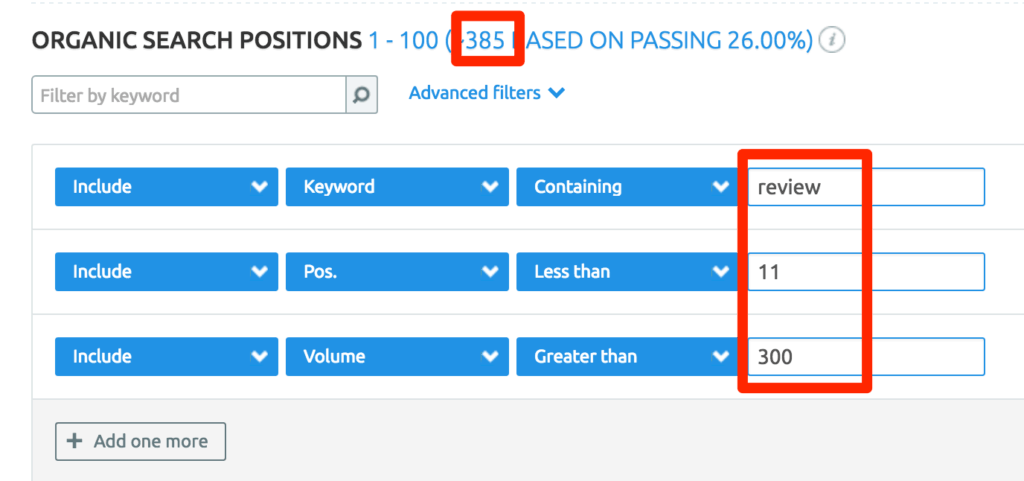Focus the Filter by keyword field
The image size is (1024, 481).
[189, 95]
